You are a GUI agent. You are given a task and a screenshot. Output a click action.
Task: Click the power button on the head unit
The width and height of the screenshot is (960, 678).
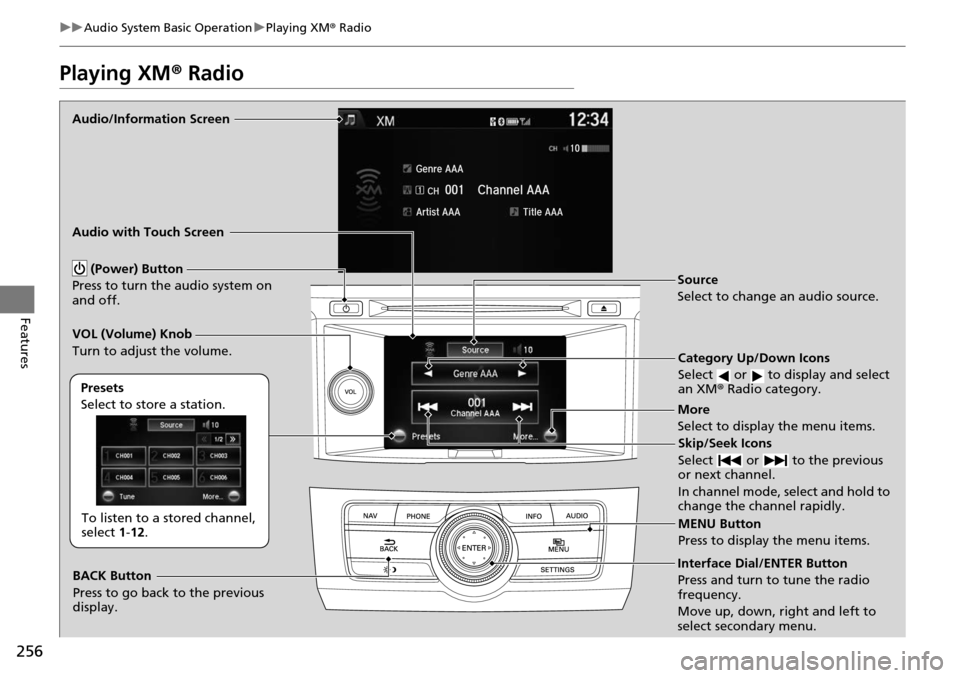pos(346,308)
